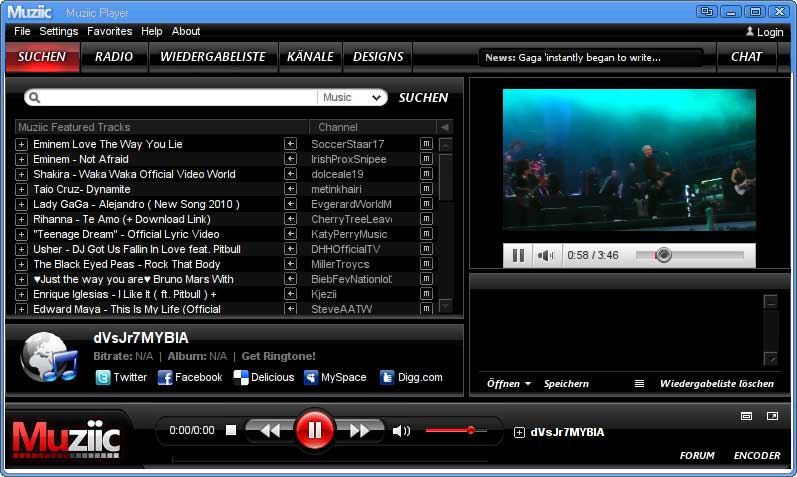Viewport: 797px width, 477px height.
Task: Share the track on Twitter
Action: [121, 377]
